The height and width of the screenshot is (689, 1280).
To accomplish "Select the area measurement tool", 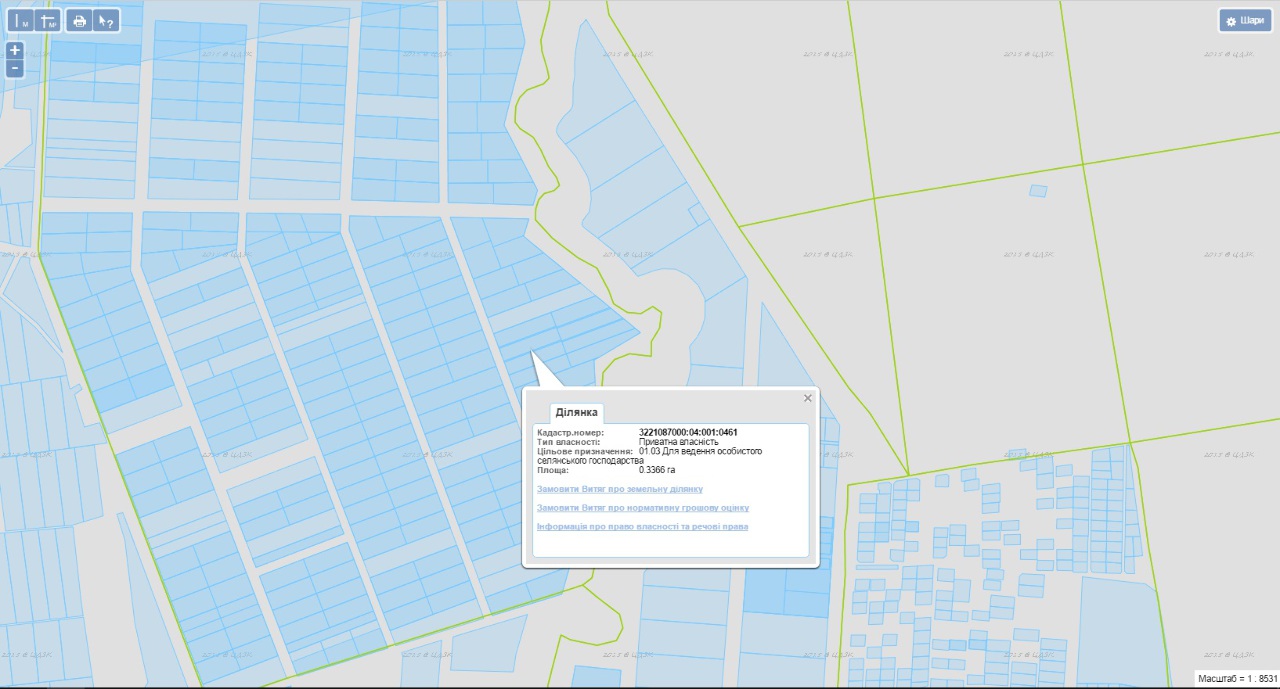I will pyautogui.click(x=47, y=20).
